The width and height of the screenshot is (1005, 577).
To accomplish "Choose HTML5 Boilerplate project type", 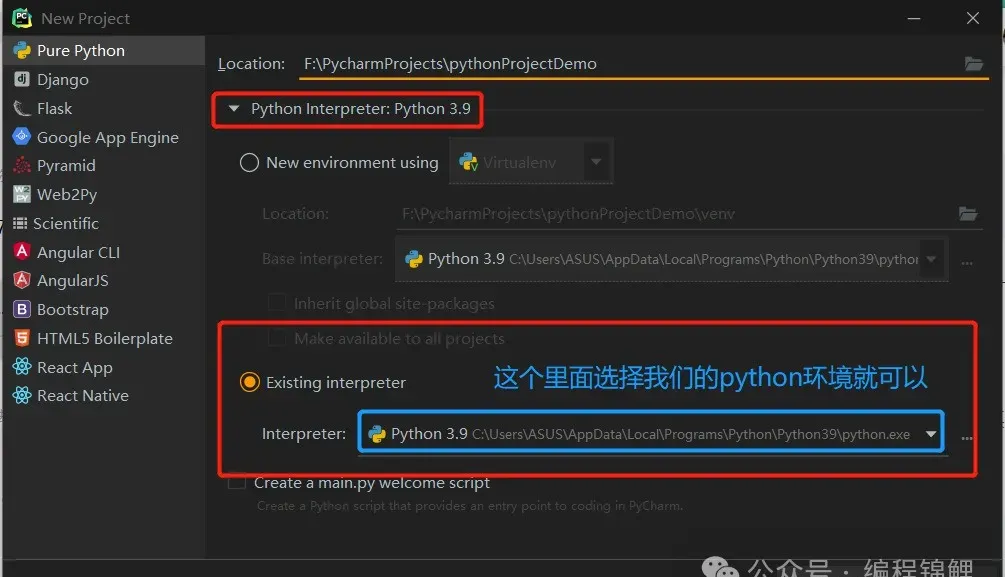I will 104,338.
